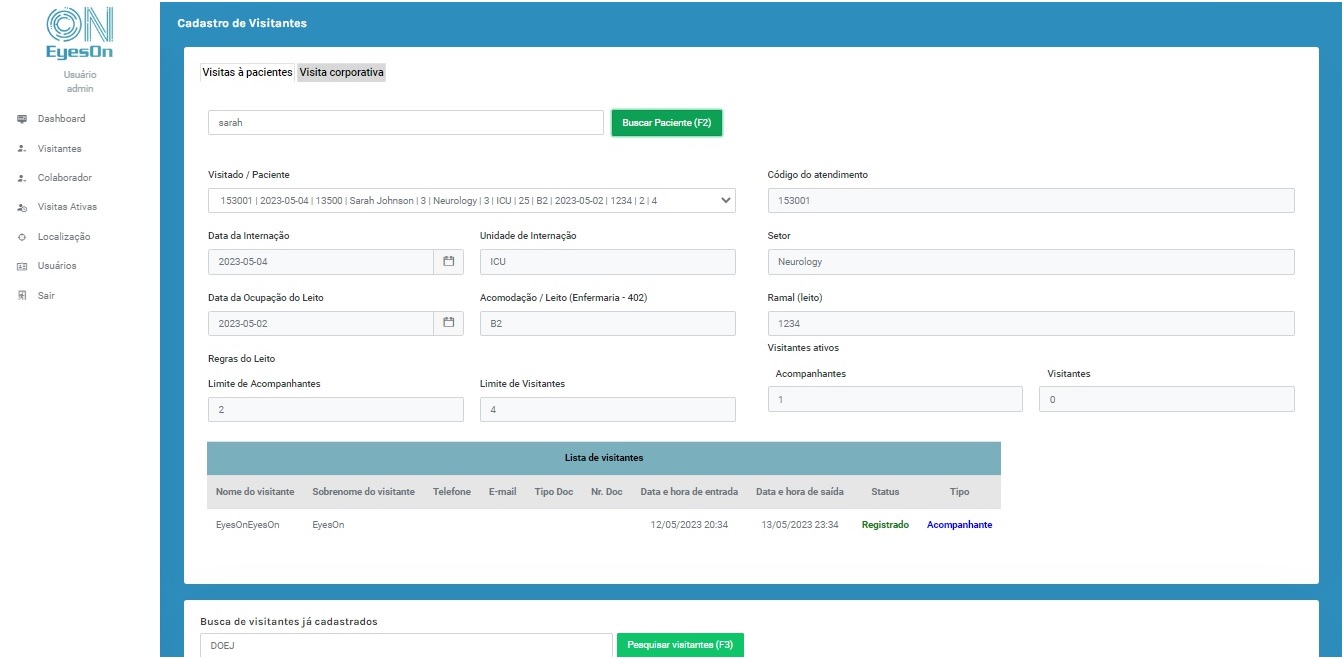Select the Visitas à pacientes tab
This screenshot has width=1343, height=659.
point(247,73)
